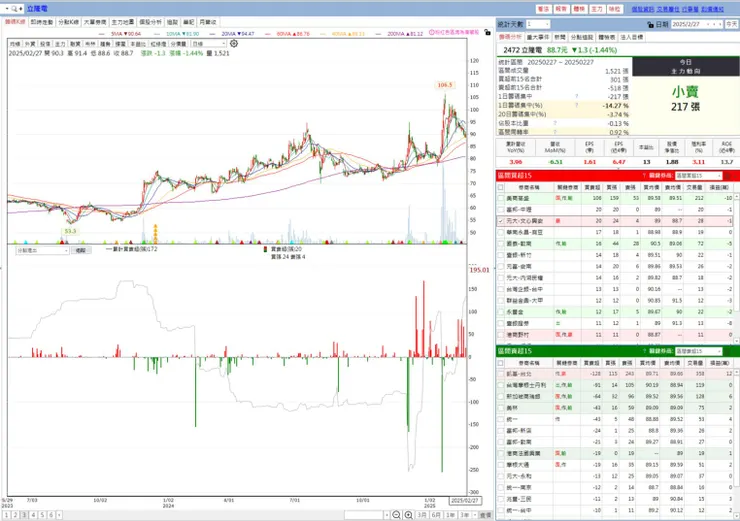Open the dropdown arrow left of search icon
The height and width of the screenshot is (521, 740).
coord(7,8)
